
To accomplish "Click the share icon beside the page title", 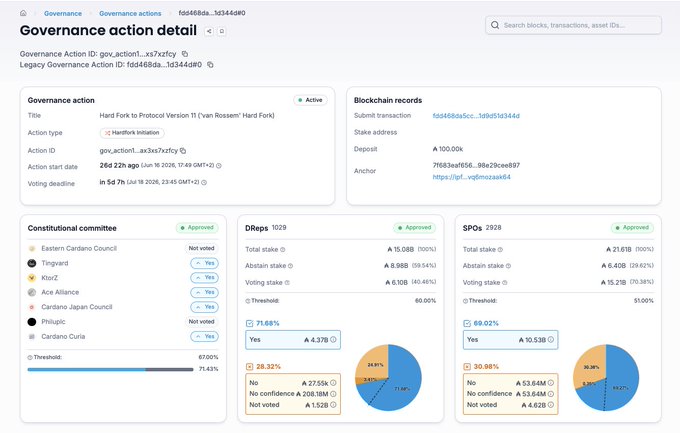I will (x=209, y=31).
